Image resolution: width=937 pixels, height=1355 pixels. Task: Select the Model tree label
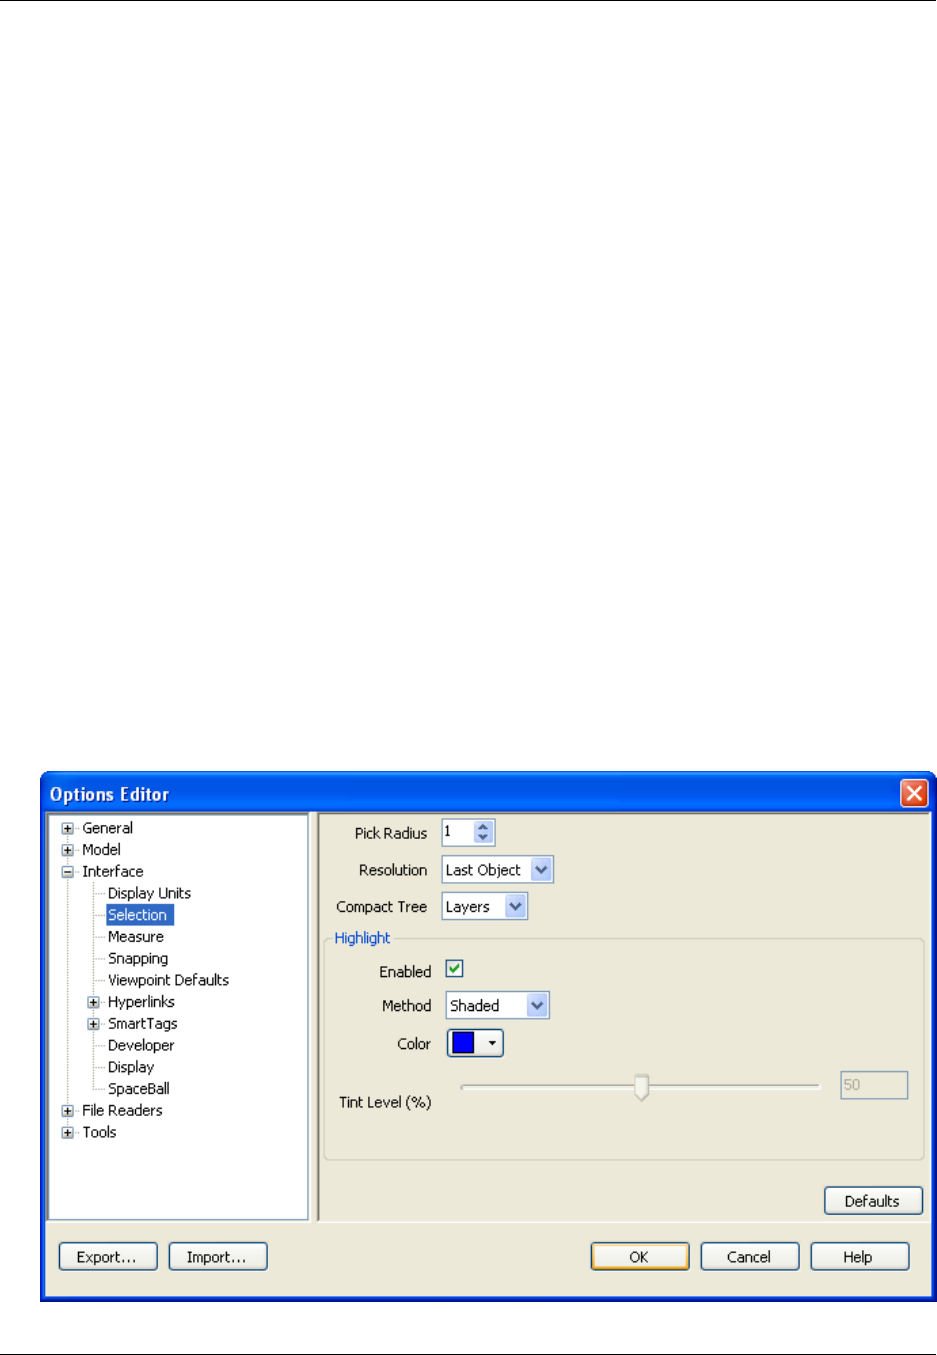click(101, 850)
